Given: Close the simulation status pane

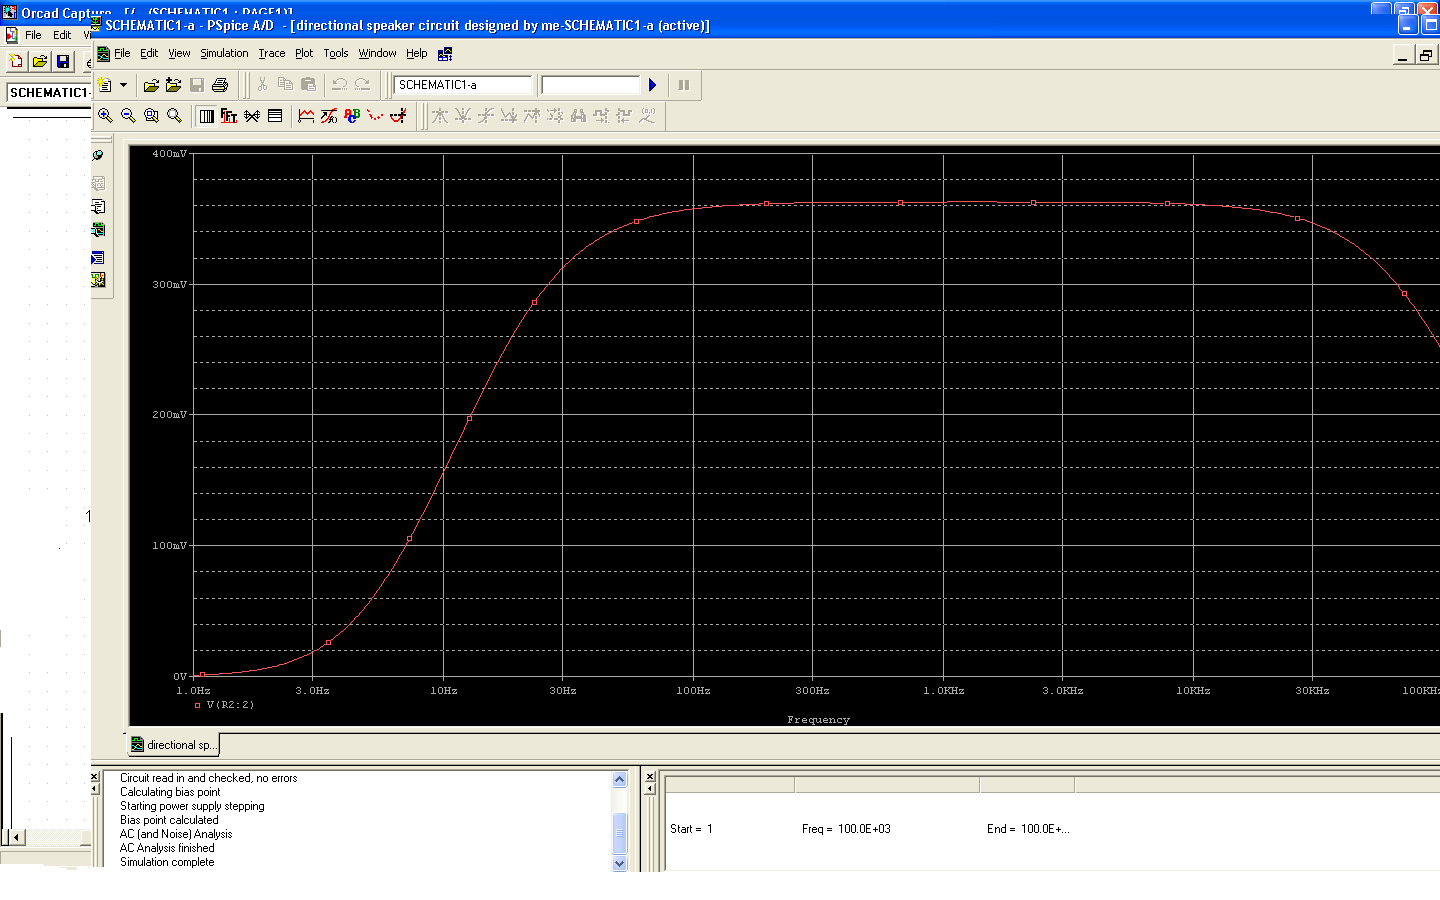Looking at the screenshot, I should point(650,777).
